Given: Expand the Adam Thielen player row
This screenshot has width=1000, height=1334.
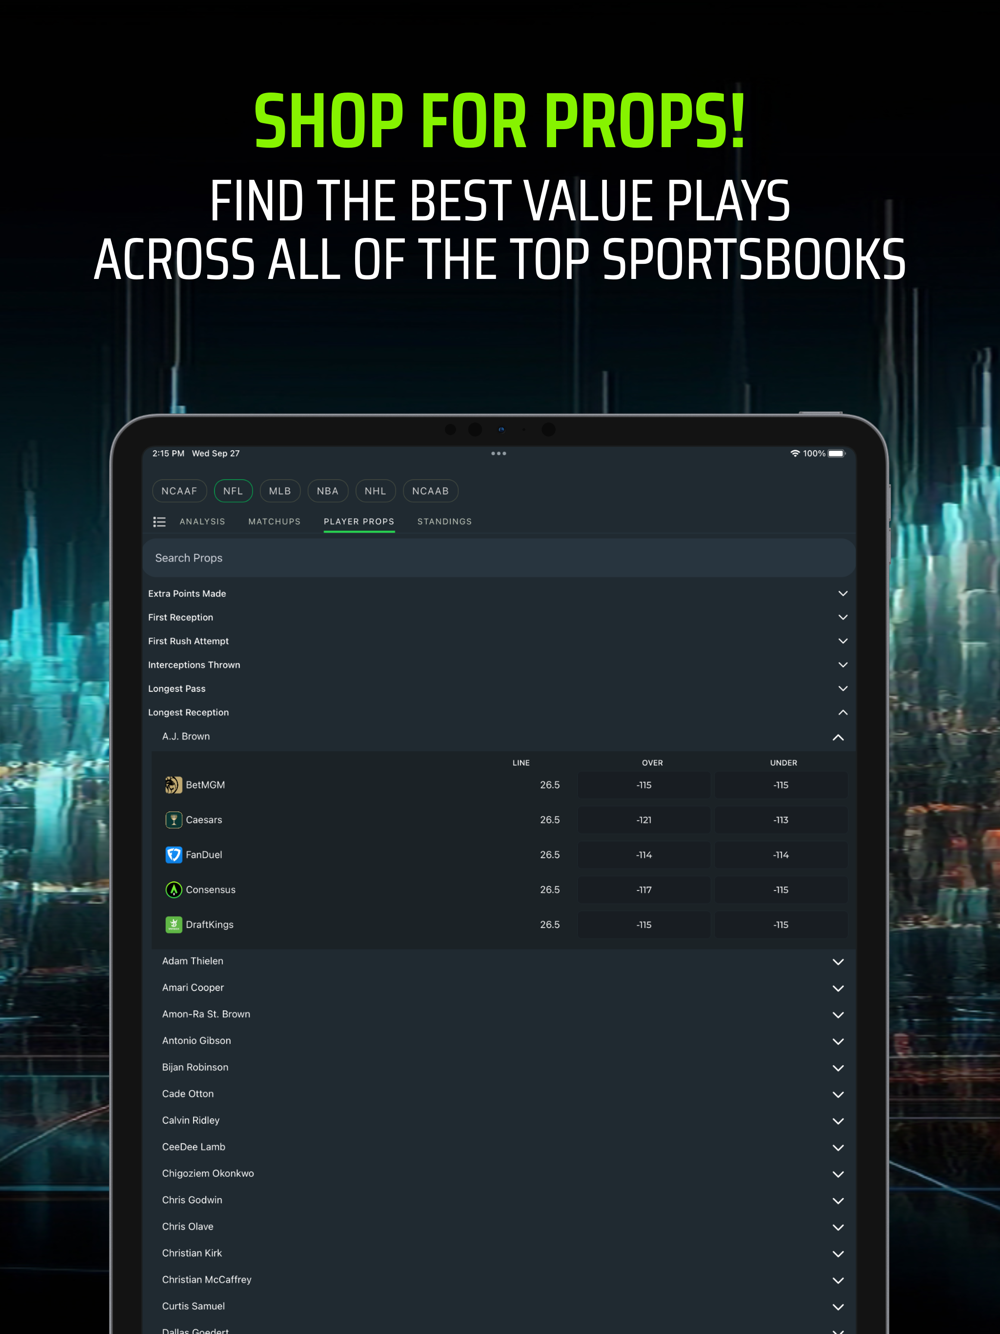Looking at the screenshot, I should [504, 962].
